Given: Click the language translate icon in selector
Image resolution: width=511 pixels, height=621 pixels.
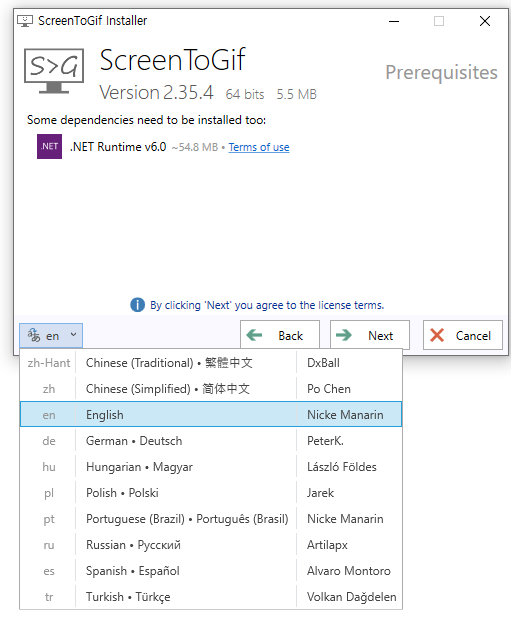Looking at the screenshot, I should [34, 335].
